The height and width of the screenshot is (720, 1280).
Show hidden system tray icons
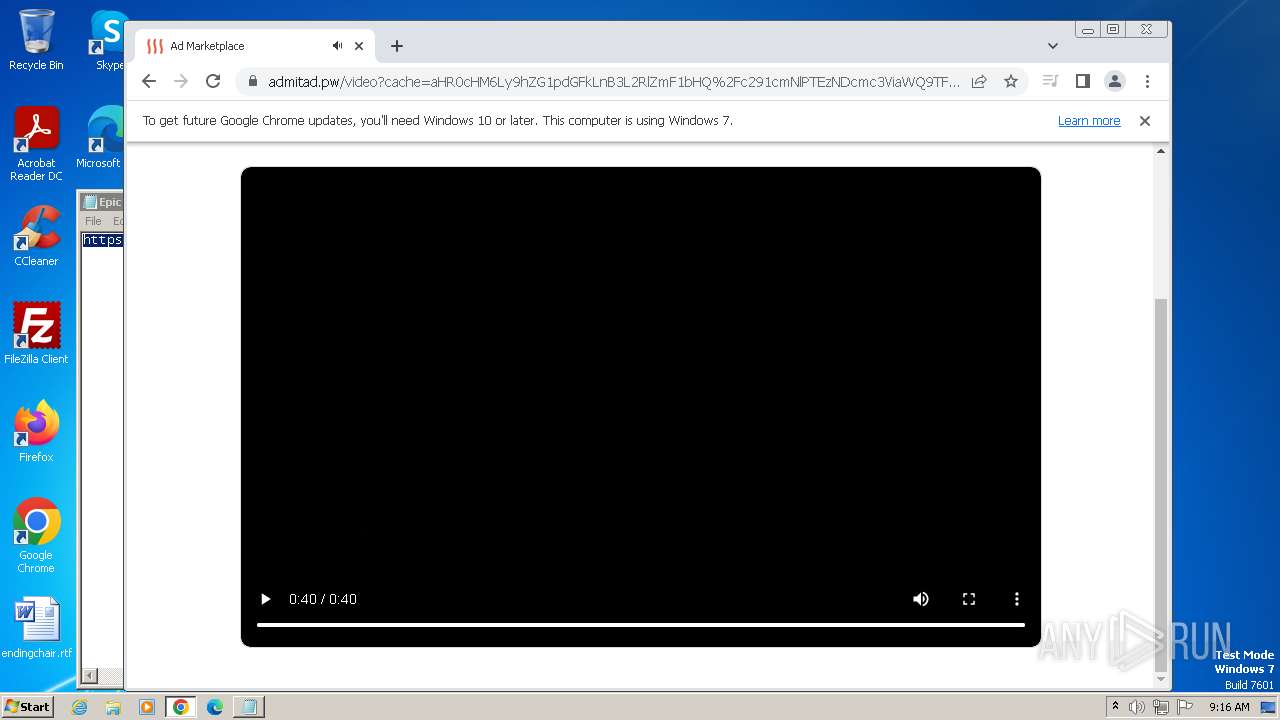(1116, 707)
